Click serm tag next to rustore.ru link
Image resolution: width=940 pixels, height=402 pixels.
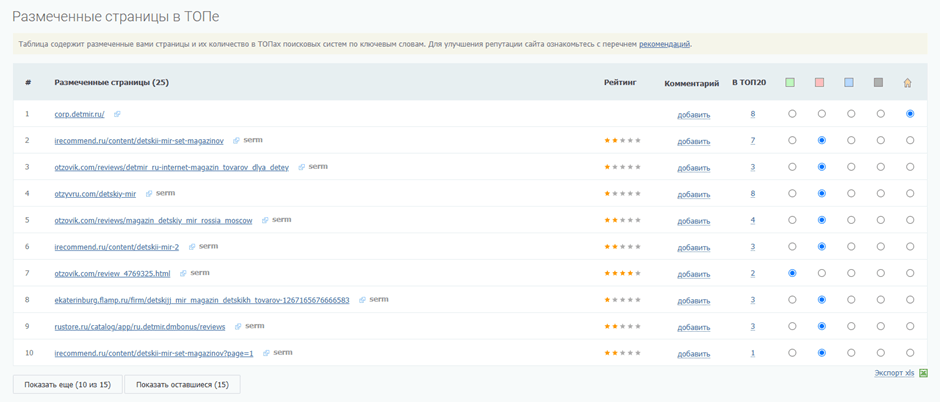click(255, 326)
